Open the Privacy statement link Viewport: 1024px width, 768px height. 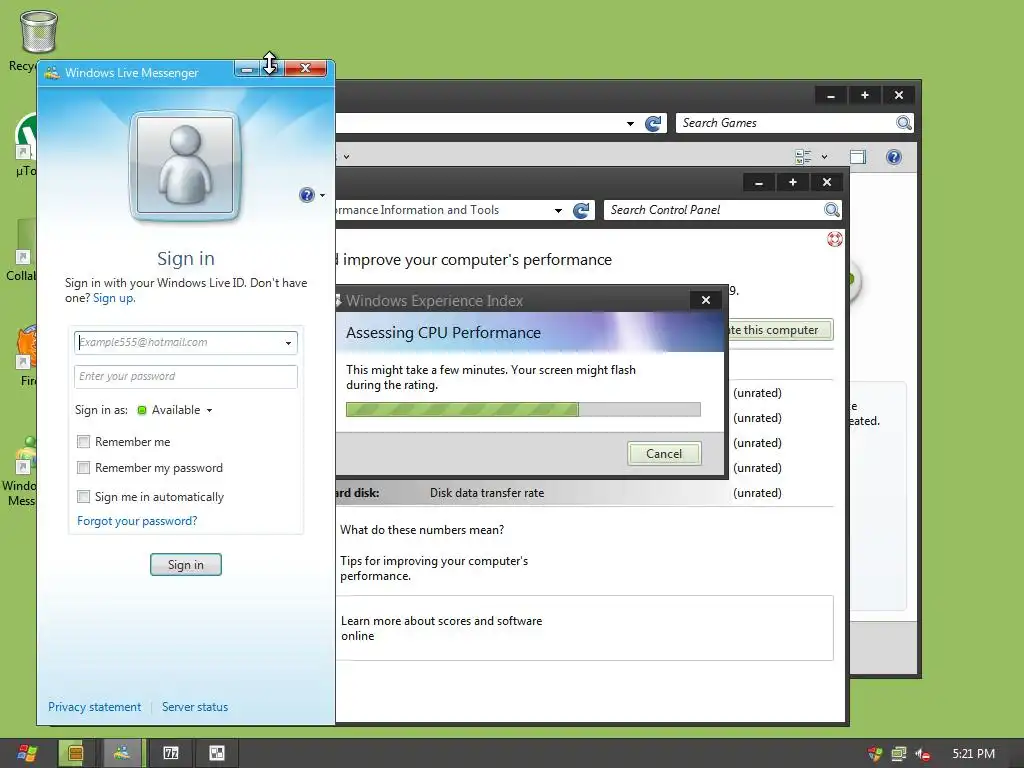tap(95, 707)
